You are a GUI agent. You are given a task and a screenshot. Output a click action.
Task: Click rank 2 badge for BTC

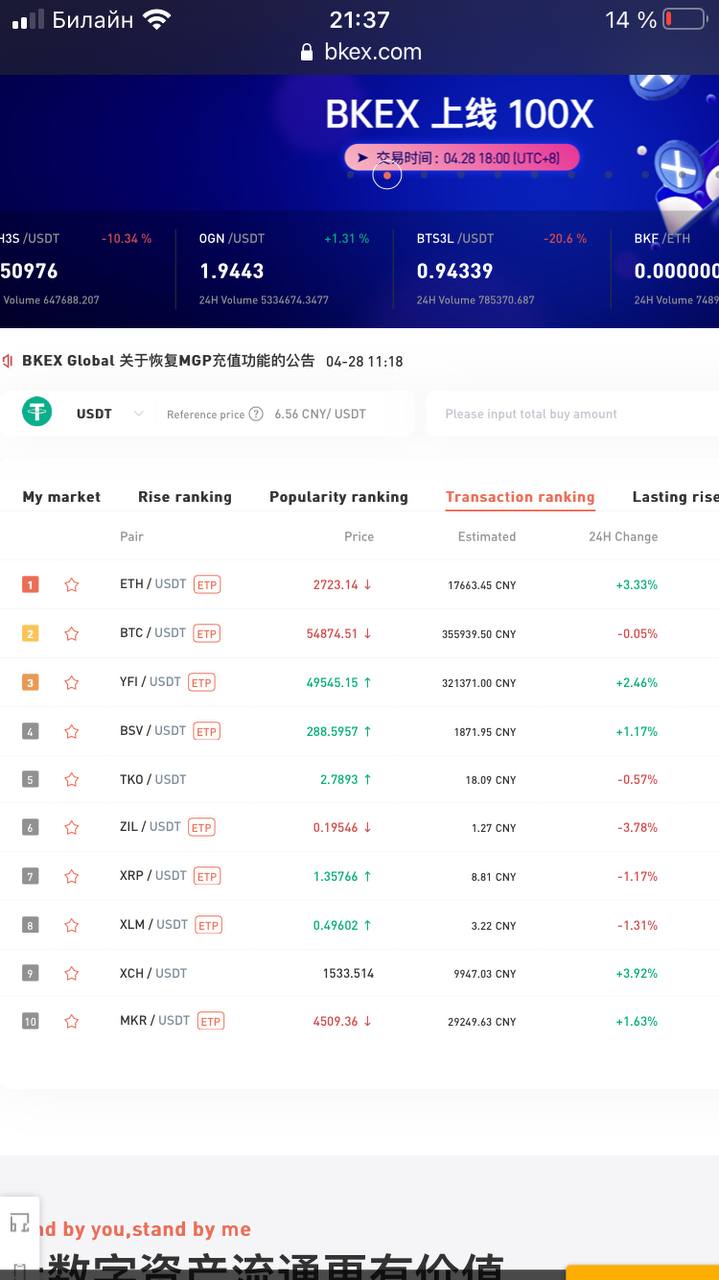31,634
